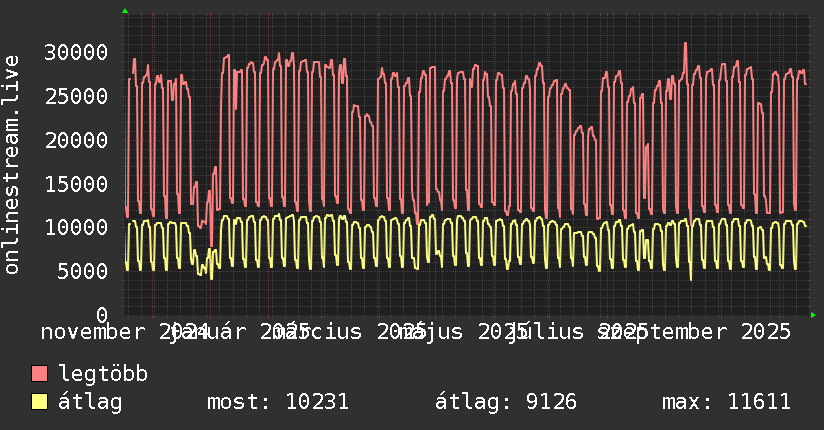Image resolution: width=824 pixels, height=430 pixels.
Task: Click the 0 y-axis label
Action: point(102,315)
